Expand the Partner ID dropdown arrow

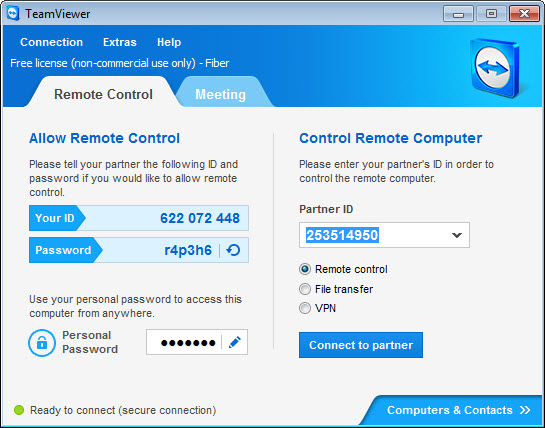point(457,235)
